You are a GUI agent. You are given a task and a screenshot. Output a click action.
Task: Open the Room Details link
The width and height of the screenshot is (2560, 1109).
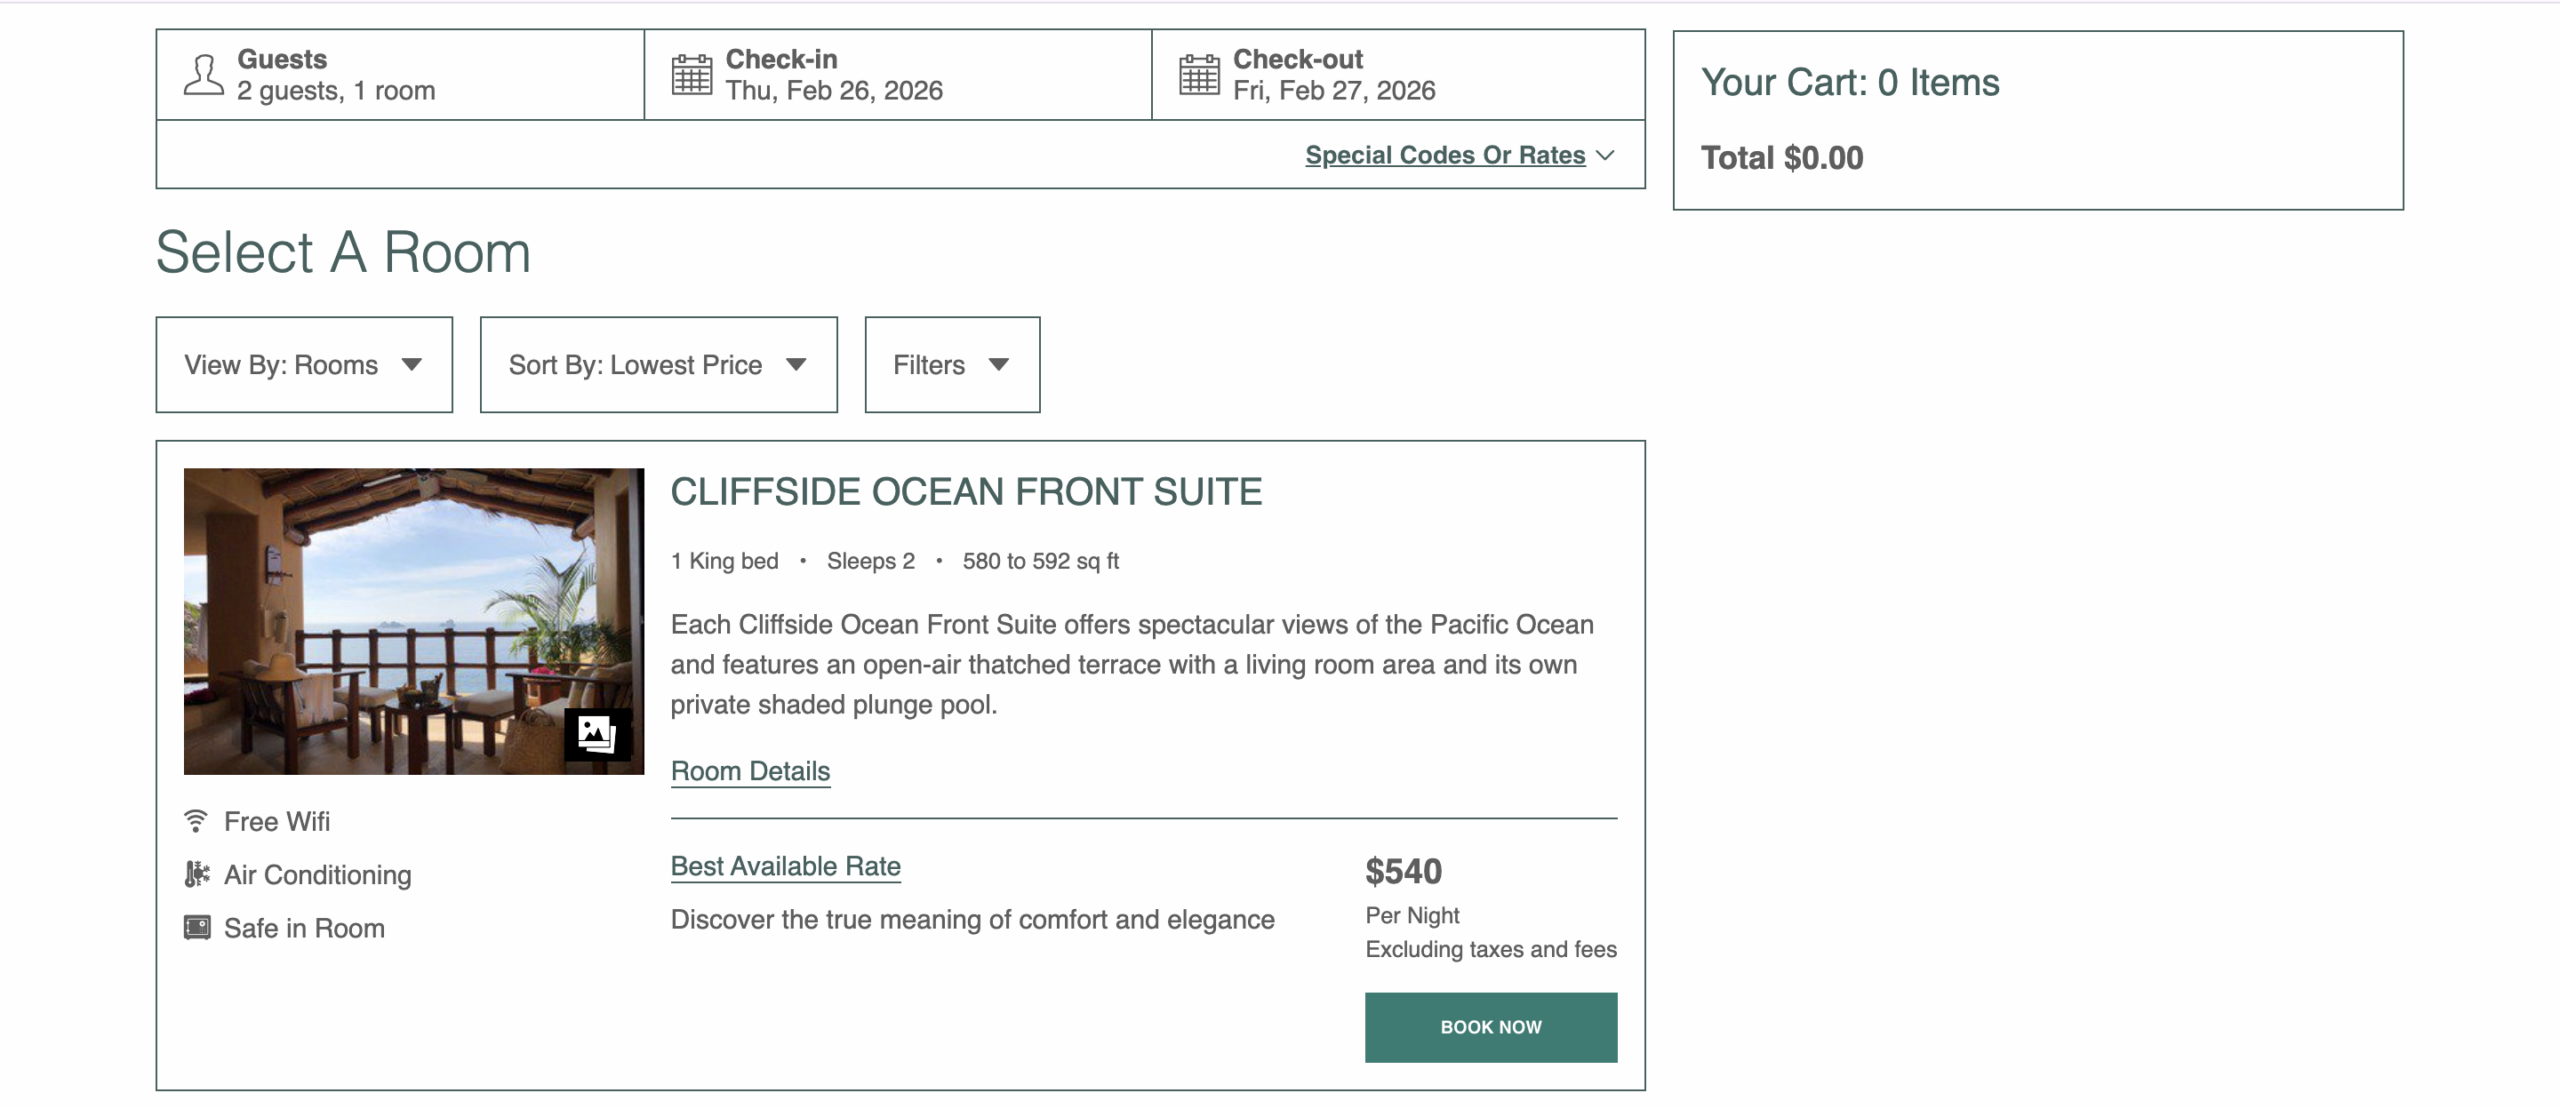point(750,771)
